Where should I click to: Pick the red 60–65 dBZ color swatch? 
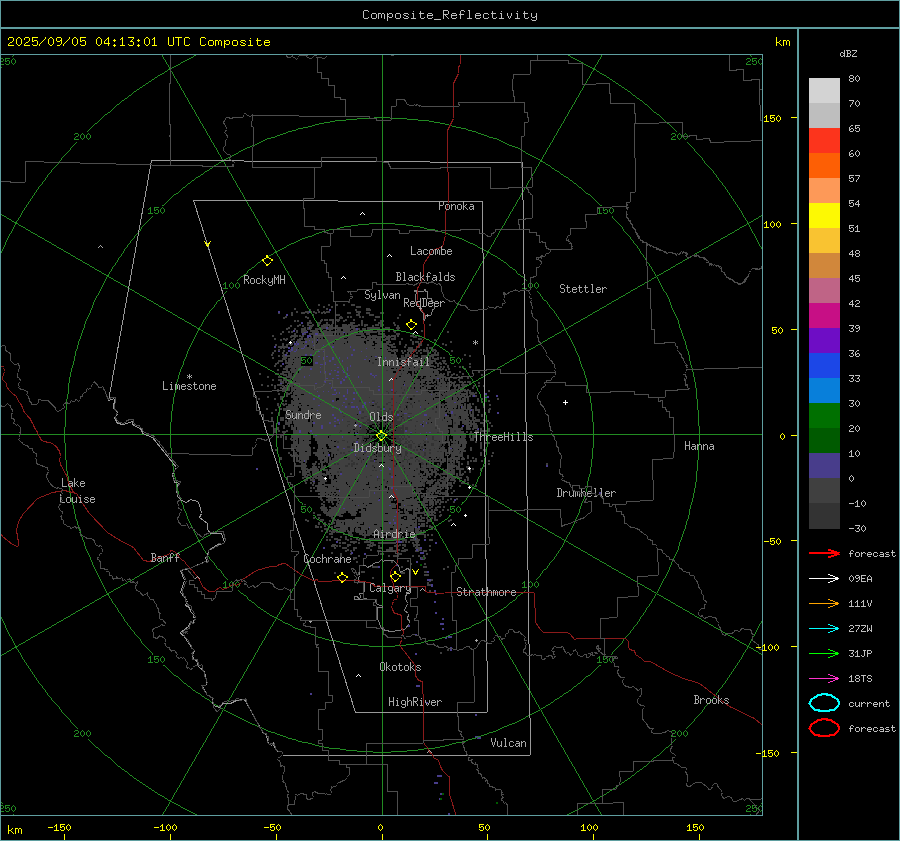[824, 141]
